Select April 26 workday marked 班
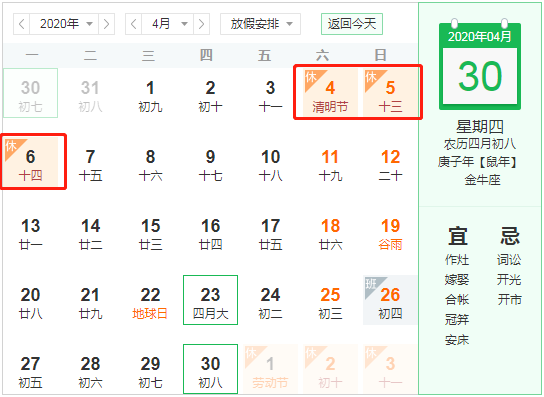This screenshot has height=397, width=544. (x=390, y=300)
